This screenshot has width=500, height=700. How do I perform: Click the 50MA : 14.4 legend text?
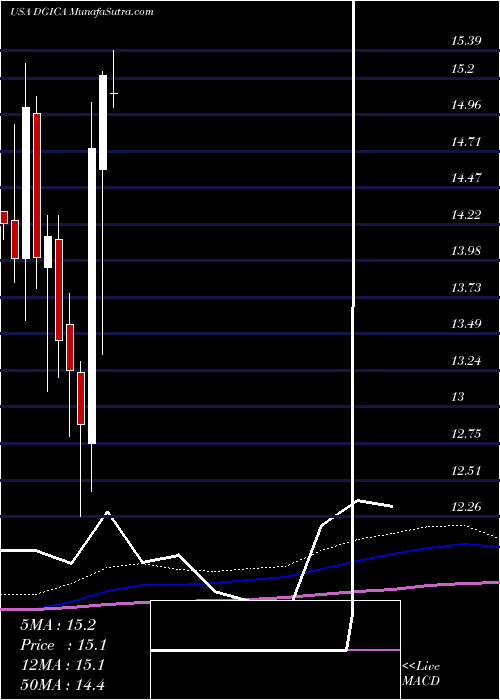click(63, 684)
